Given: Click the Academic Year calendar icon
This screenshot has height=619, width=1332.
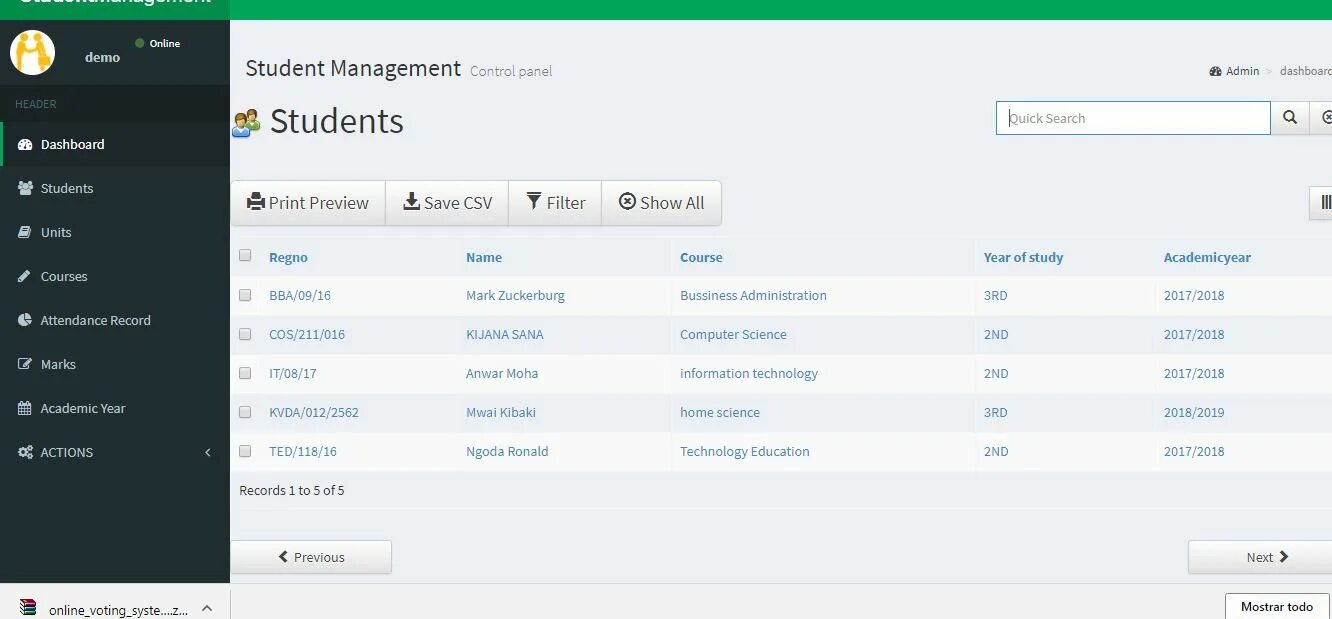Looking at the screenshot, I should click(x=25, y=408).
